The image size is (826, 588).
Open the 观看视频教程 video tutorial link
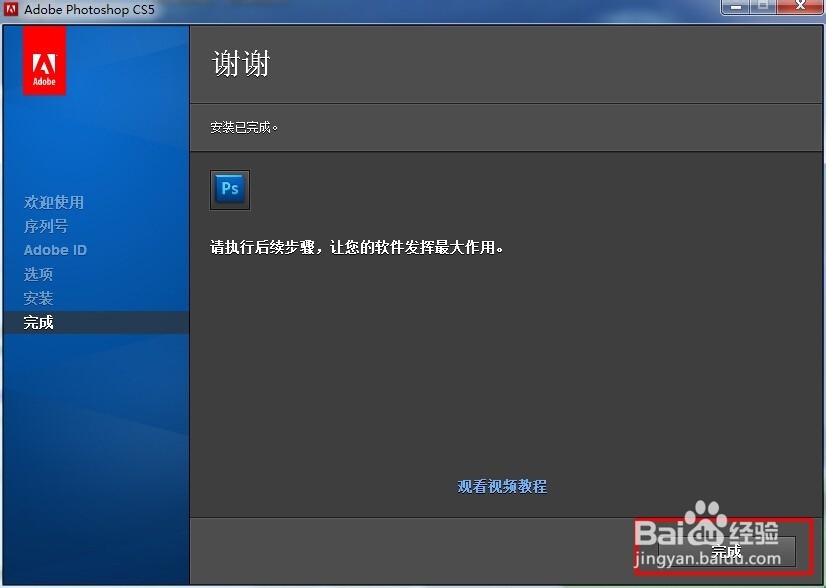pyautogui.click(x=501, y=486)
